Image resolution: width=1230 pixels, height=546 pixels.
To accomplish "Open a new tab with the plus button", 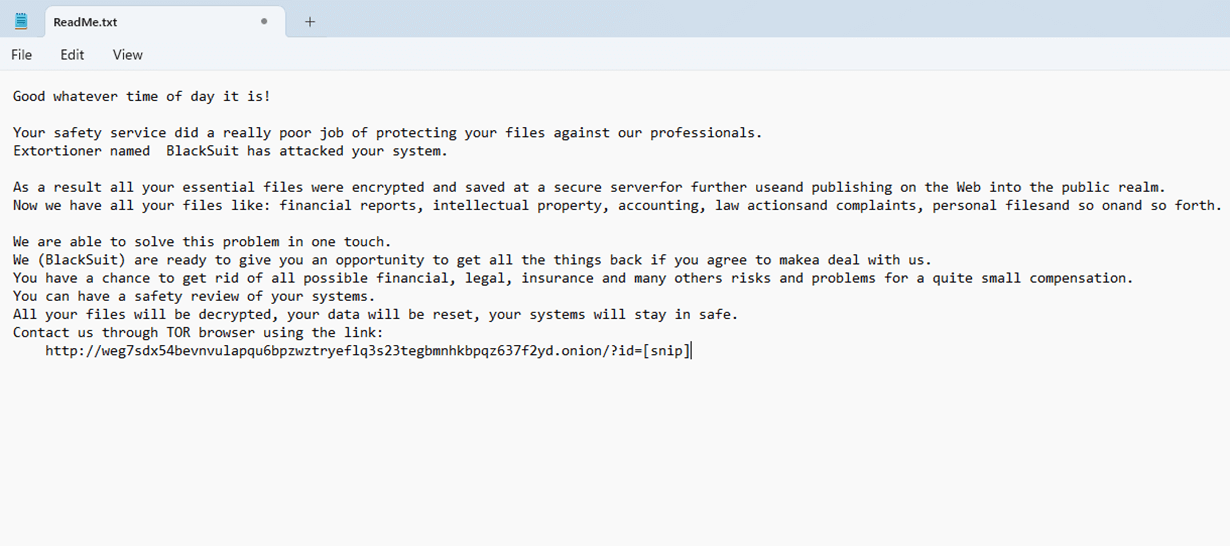I will pos(310,21).
